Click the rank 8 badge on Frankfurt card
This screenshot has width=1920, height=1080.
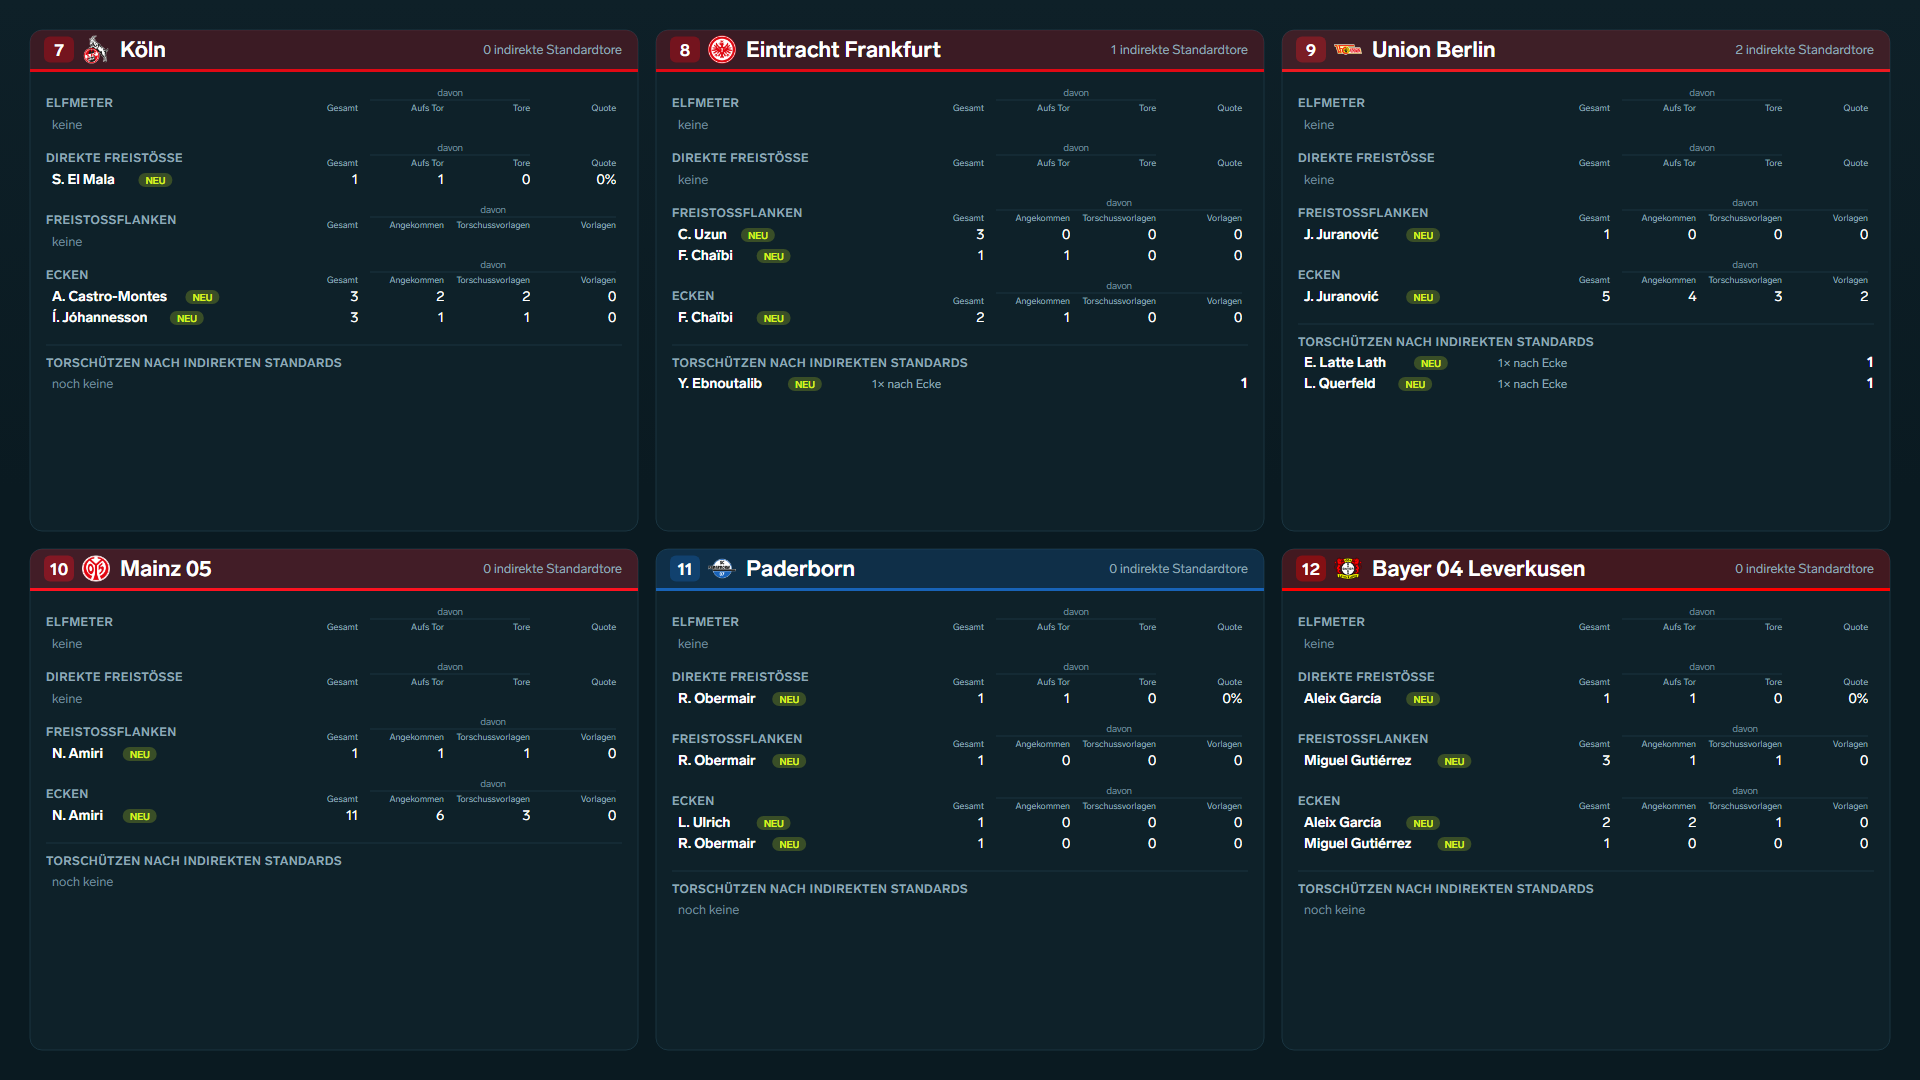pos(685,50)
